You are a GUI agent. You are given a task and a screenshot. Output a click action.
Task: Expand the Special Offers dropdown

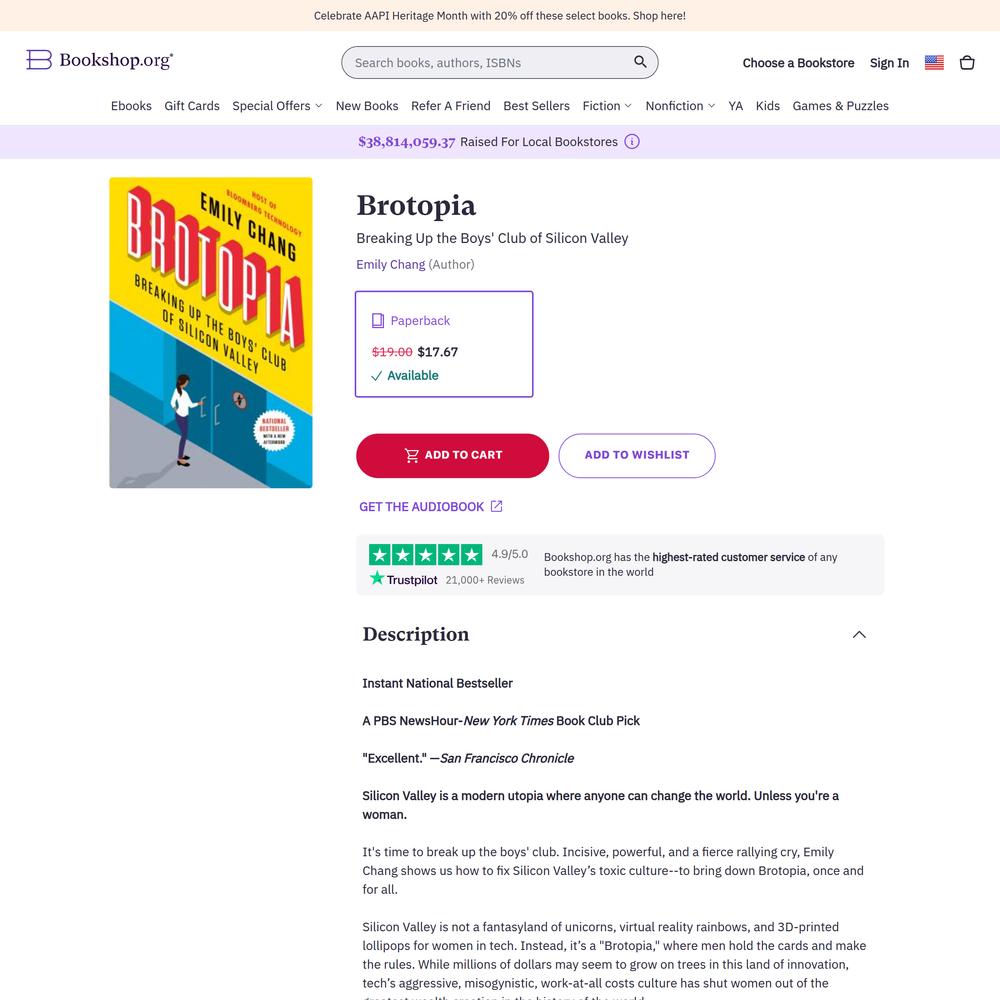(x=277, y=106)
